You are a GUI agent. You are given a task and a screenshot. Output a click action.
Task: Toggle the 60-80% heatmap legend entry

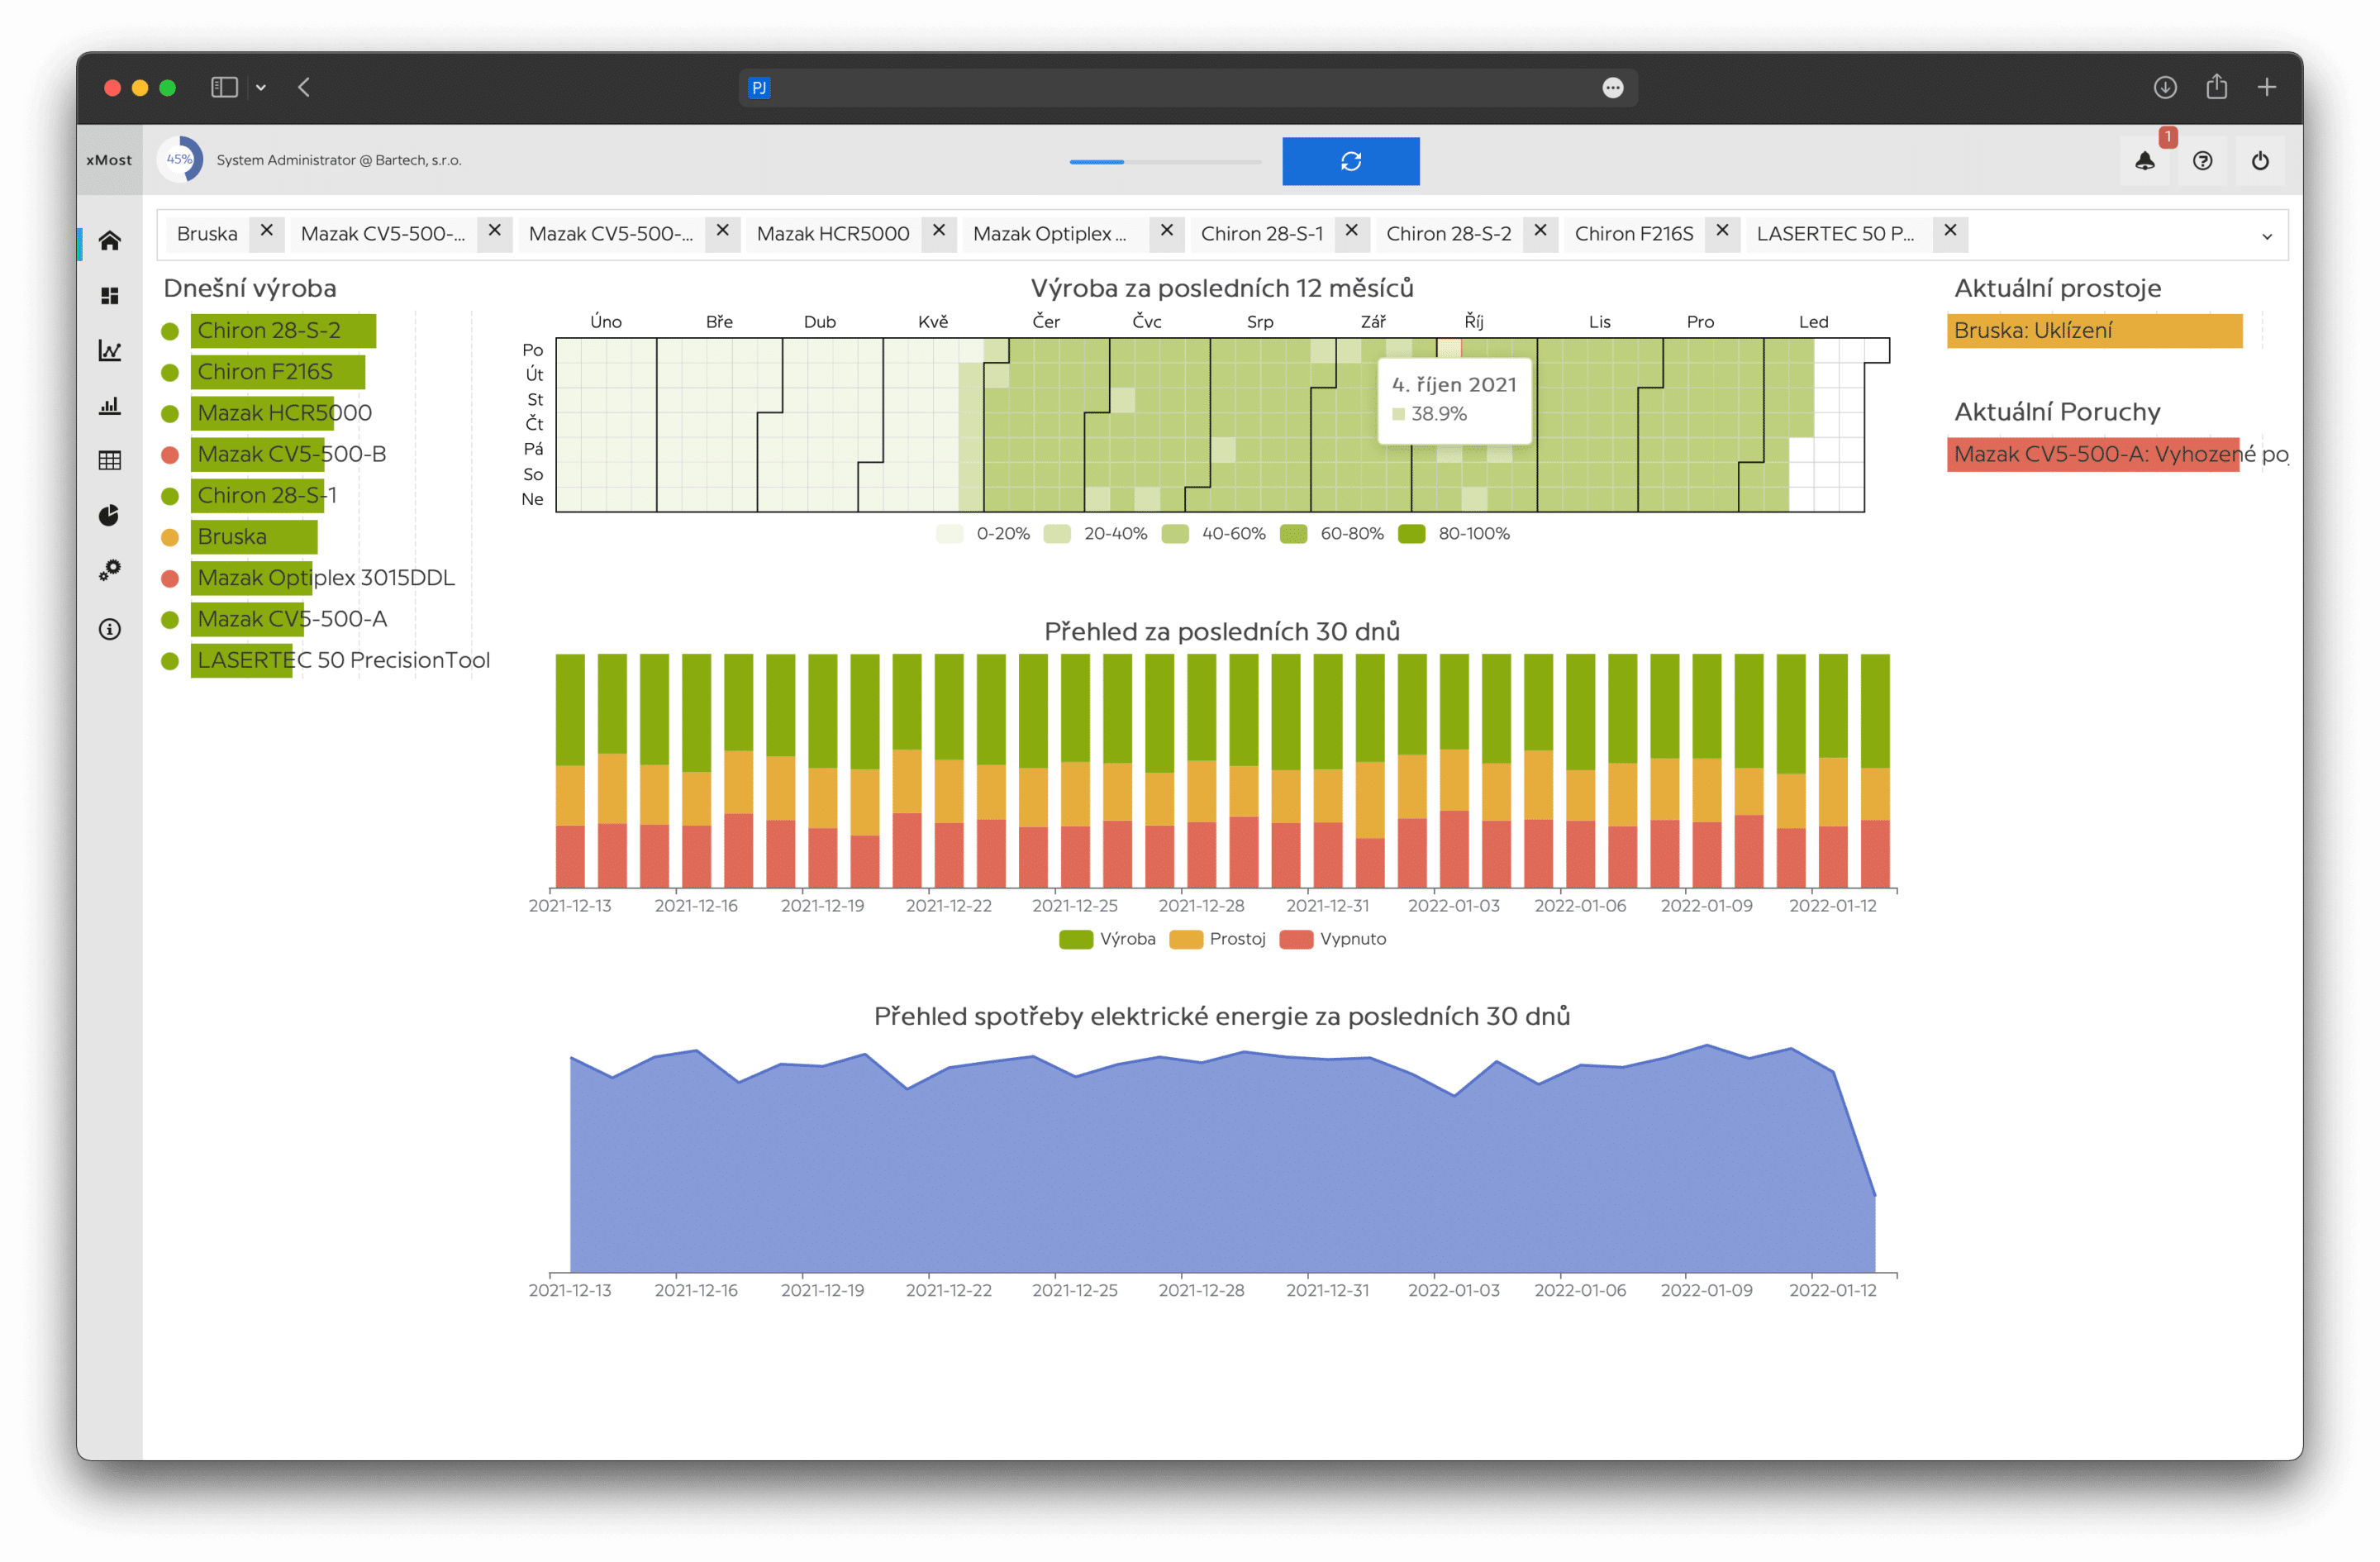click(1332, 533)
